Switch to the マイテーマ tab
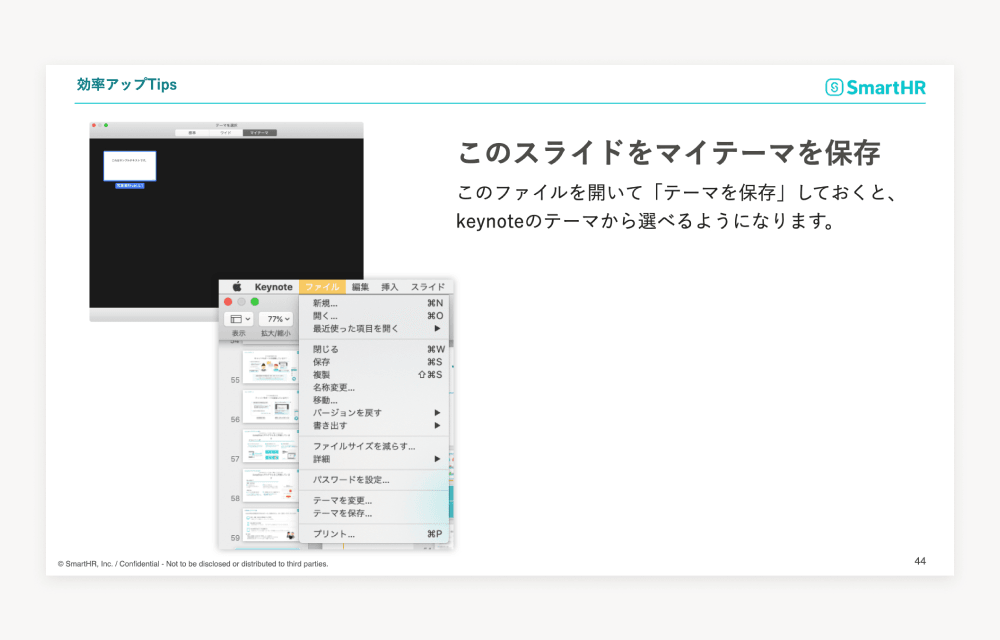This screenshot has width=1000, height=640. click(x=259, y=132)
